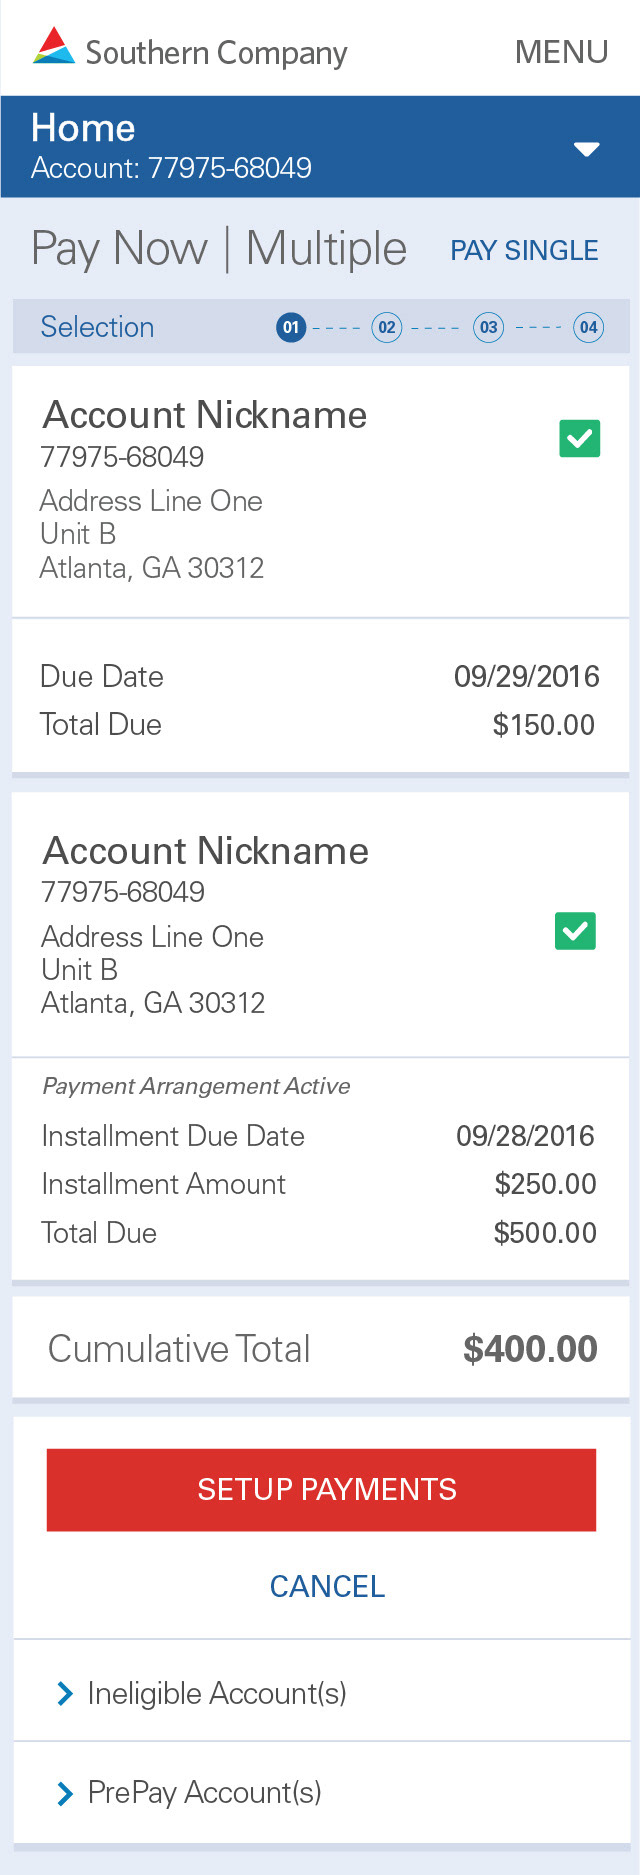Expand the Ineligible Account(s) section

[321, 1692]
